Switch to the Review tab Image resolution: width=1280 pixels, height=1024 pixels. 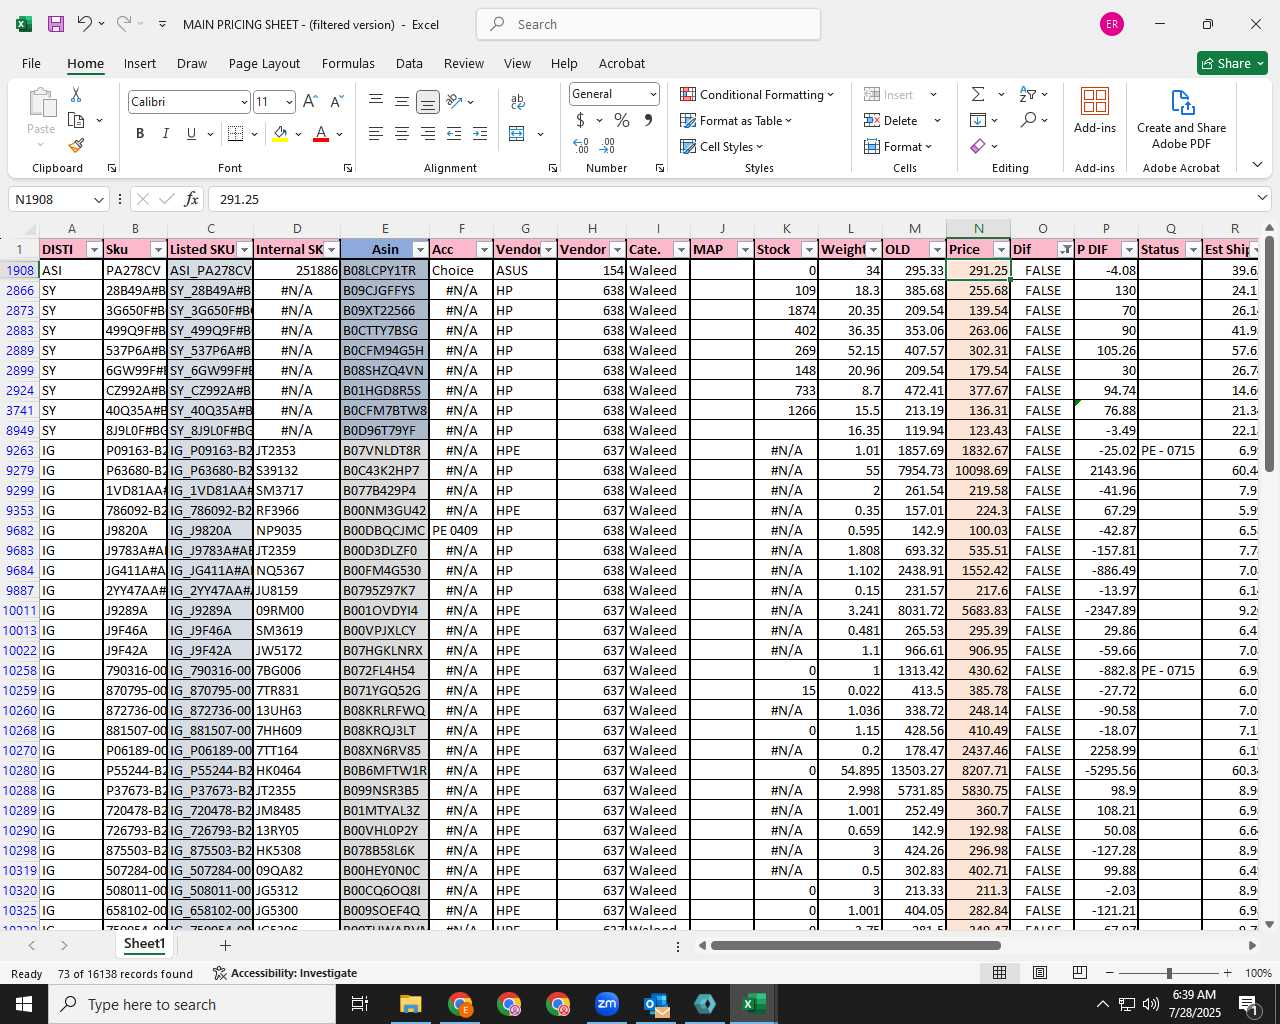464,63
